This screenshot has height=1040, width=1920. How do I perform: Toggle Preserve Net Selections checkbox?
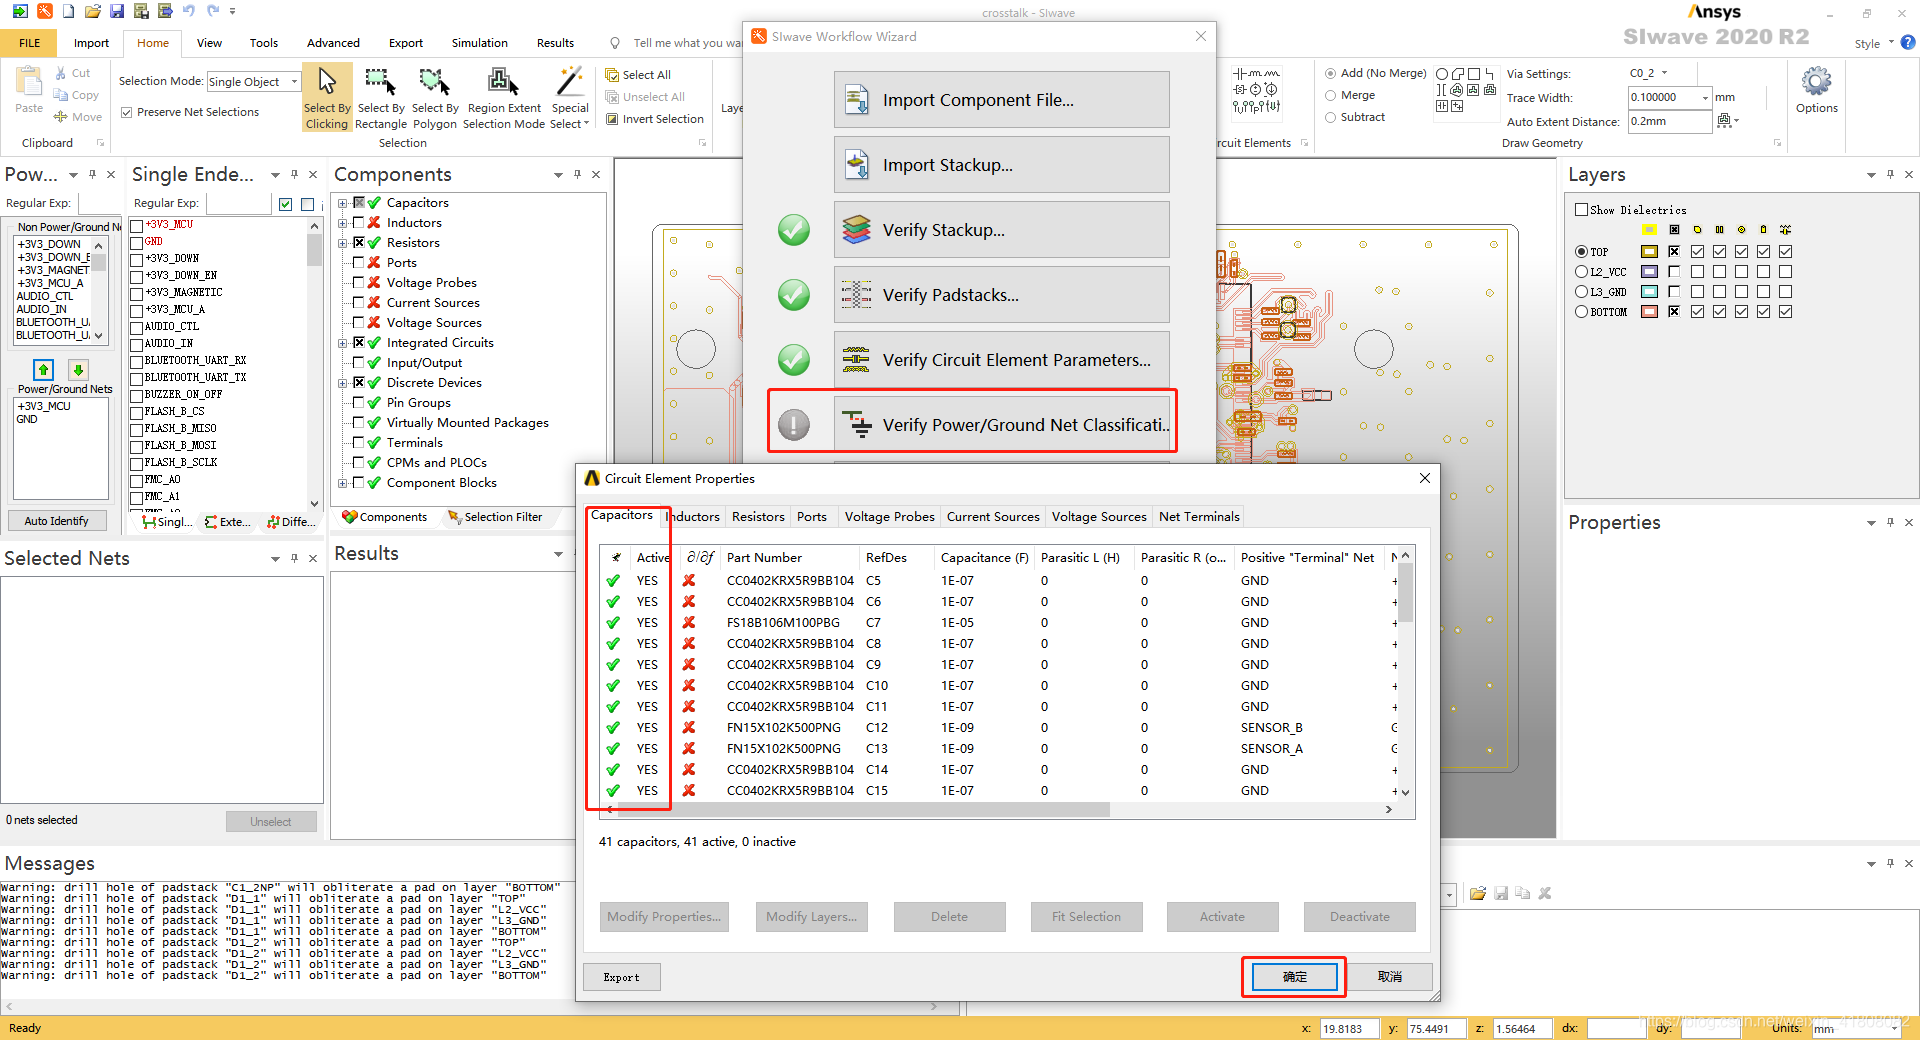click(x=127, y=112)
